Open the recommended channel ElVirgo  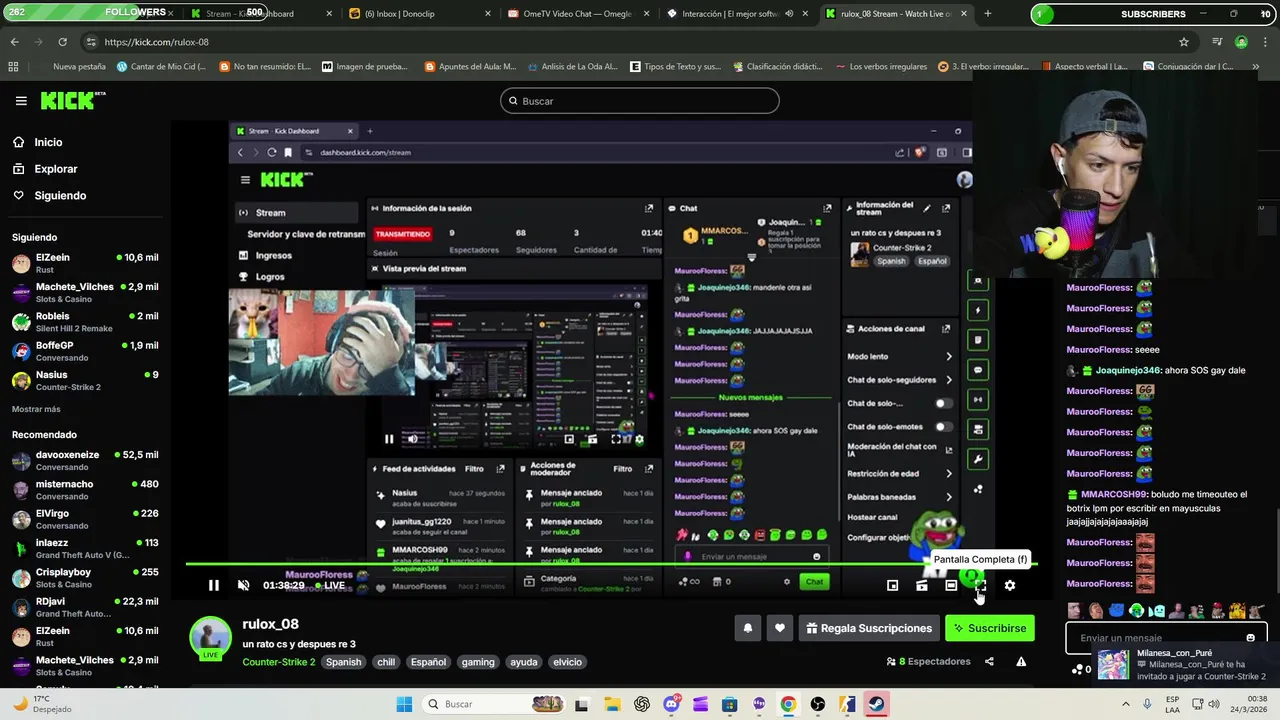pos(85,519)
